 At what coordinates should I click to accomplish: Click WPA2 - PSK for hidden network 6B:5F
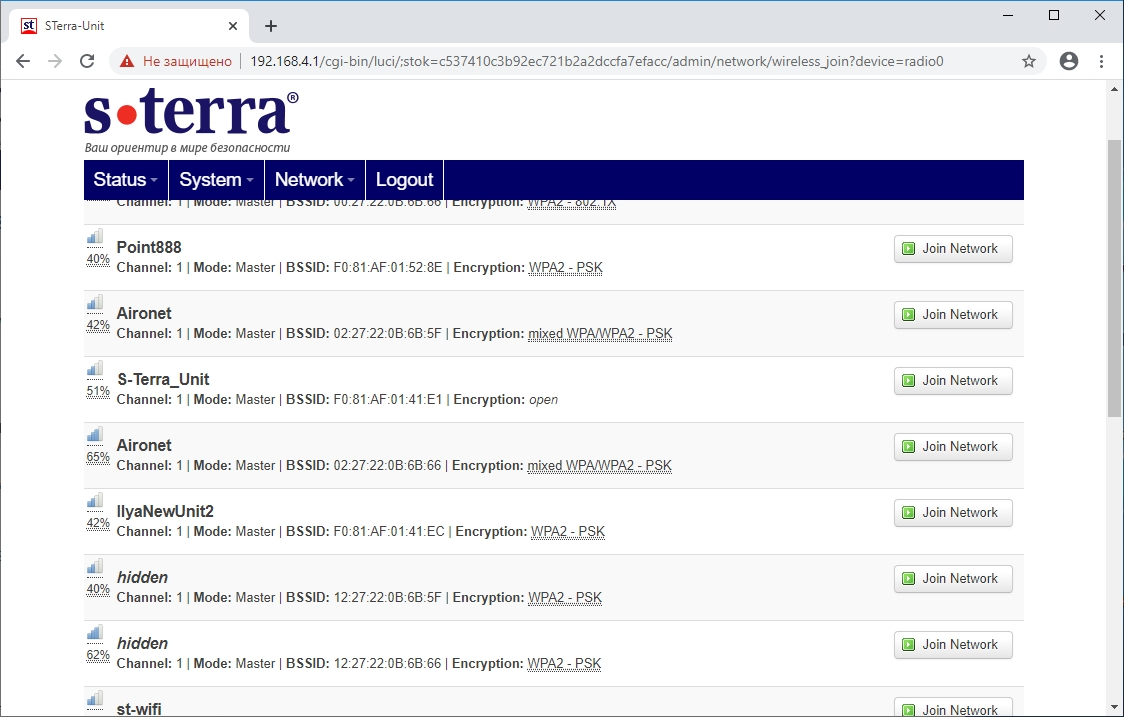[565, 597]
